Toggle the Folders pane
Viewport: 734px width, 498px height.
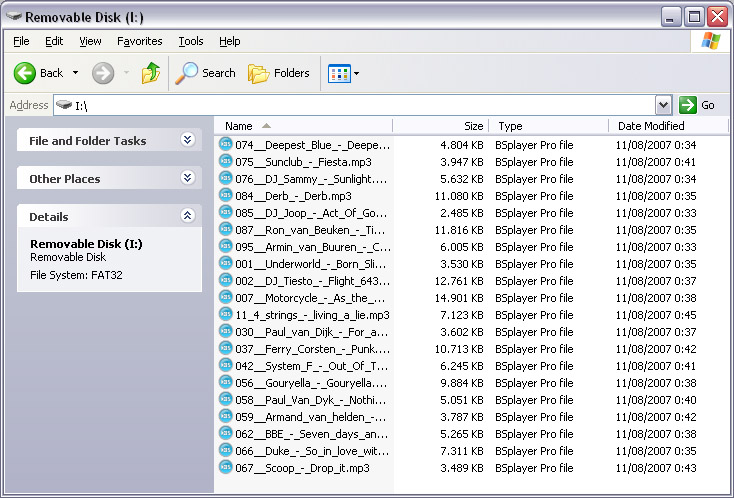(279, 73)
